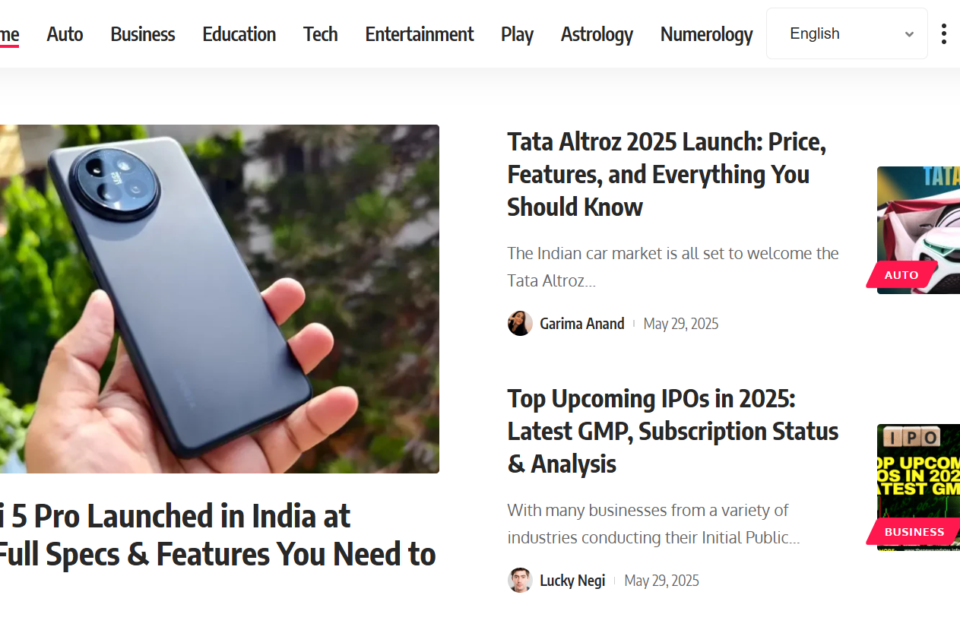
Task: Go to the Numerology section
Action: [x=707, y=34]
